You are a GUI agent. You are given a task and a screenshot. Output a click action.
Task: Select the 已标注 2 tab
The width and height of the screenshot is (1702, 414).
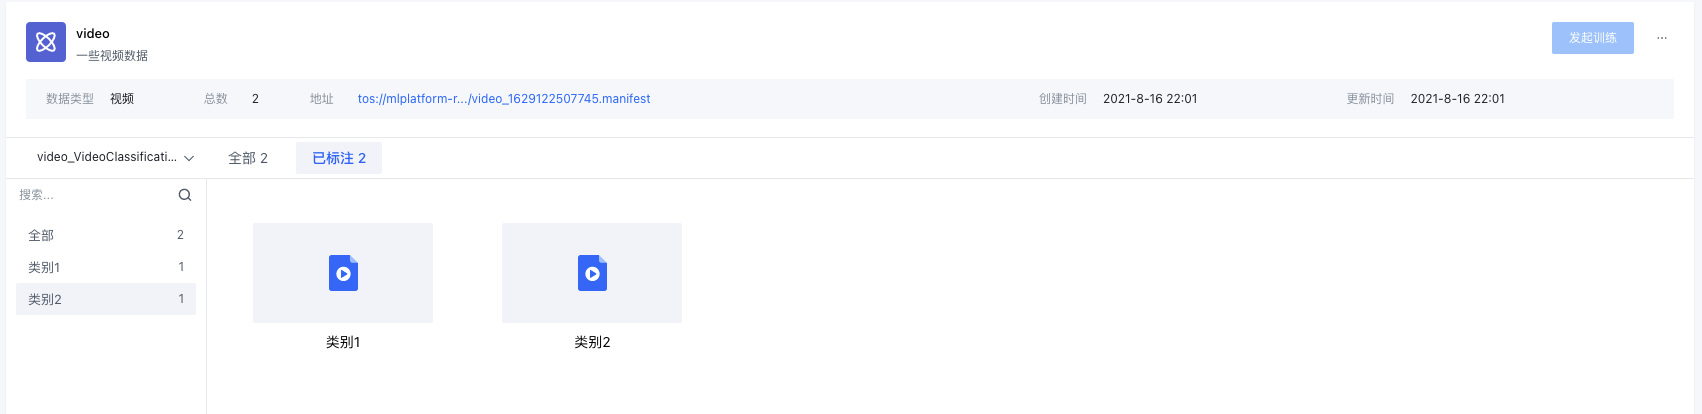click(x=339, y=158)
